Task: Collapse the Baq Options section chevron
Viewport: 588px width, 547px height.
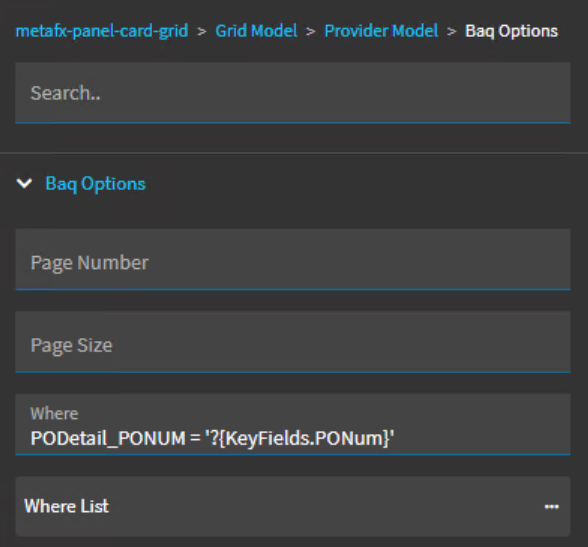Action: [x=24, y=183]
